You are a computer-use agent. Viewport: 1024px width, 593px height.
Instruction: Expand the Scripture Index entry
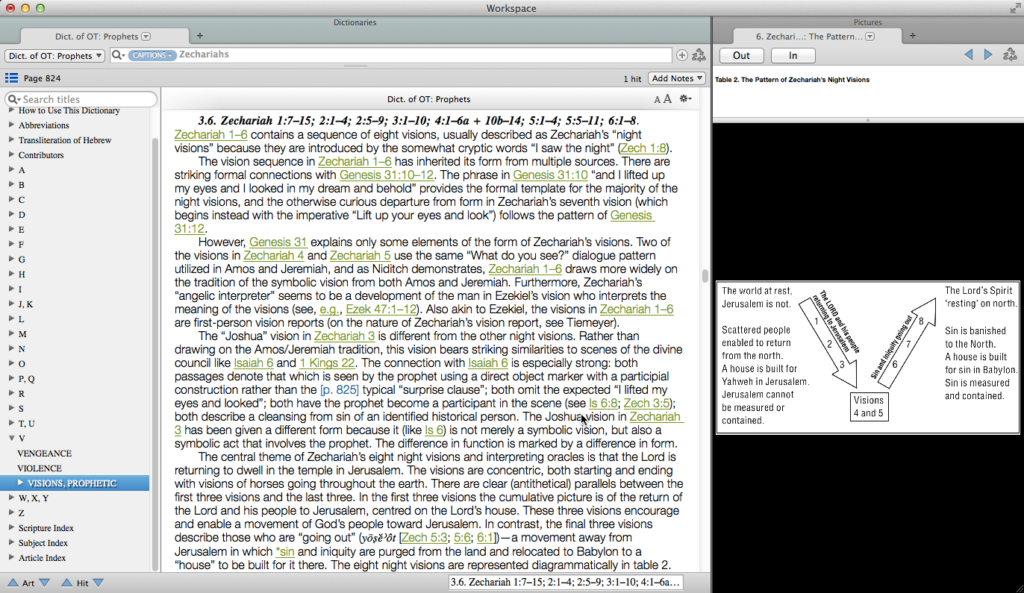pyautogui.click(x=11, y=528)
